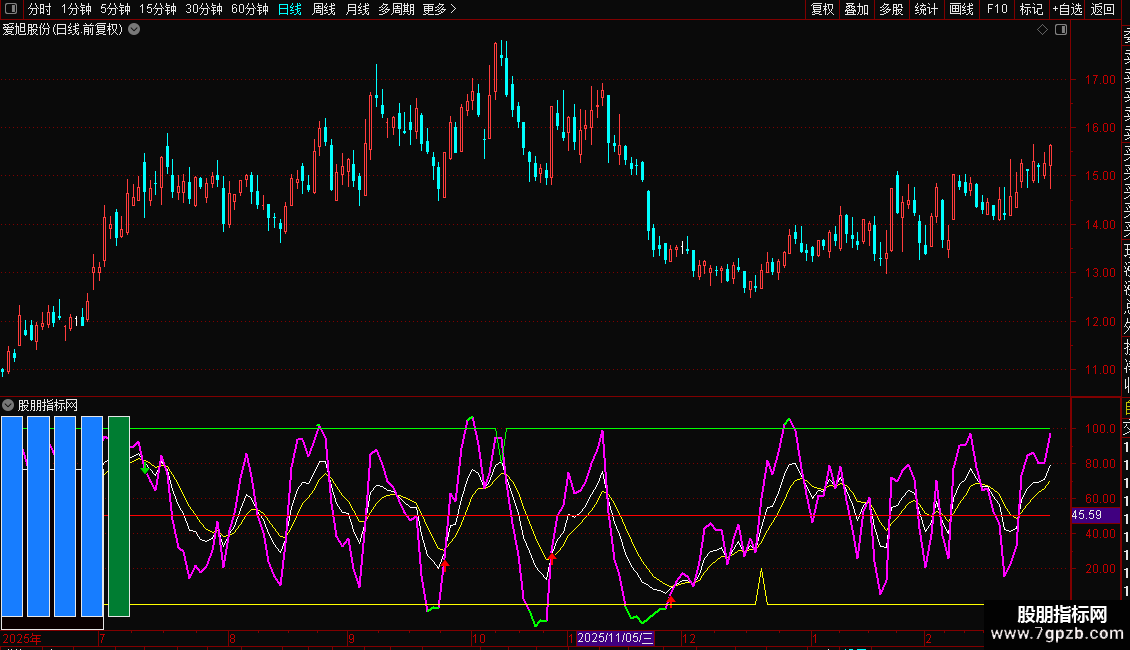Switch to 周线 weekly period
The height and width of the screenshot is (650, 1130).
[x=324, y=9]
